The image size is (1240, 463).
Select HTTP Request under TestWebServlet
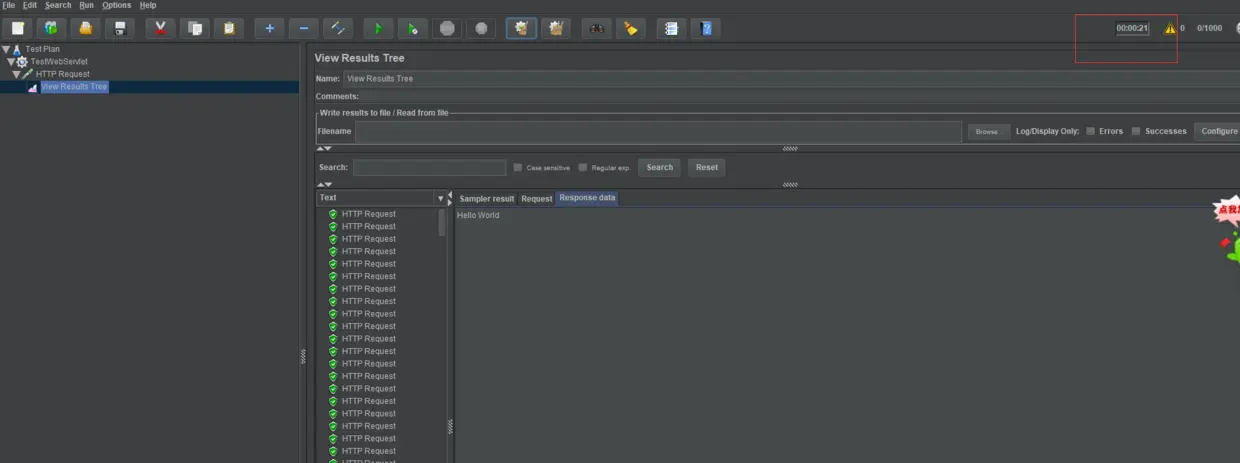[63, 74]
